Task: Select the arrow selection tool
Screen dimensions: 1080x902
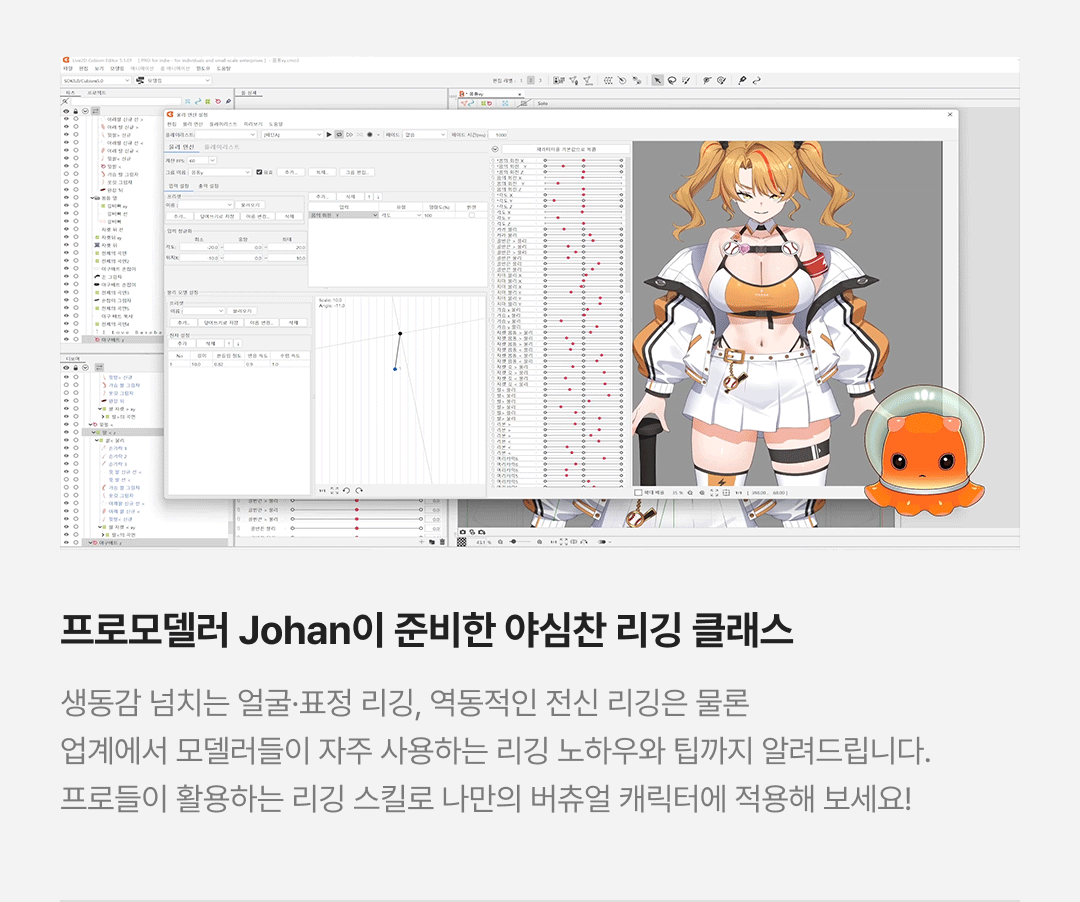Action: click(x=657, y=80)
